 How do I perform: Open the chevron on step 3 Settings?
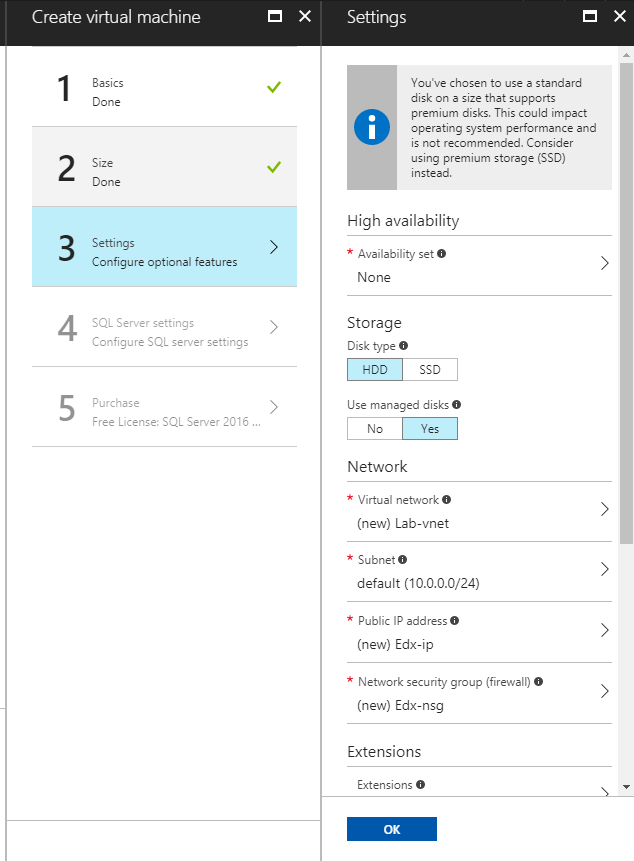(x=274, y=247)
